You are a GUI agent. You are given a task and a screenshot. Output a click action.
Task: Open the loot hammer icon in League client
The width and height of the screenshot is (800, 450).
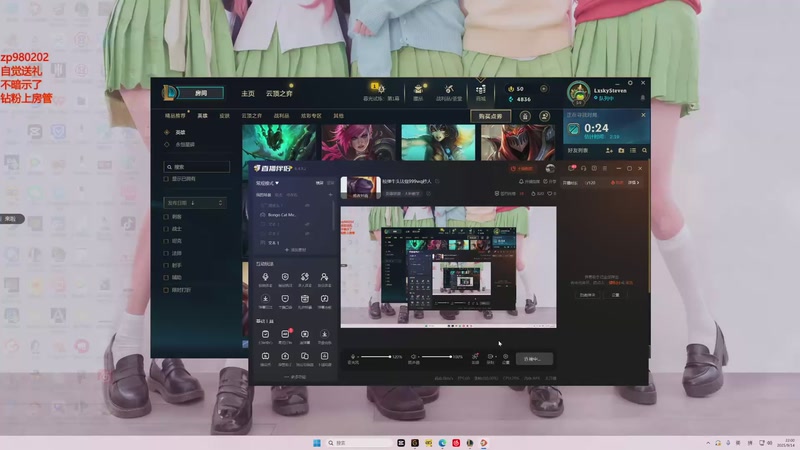448,89
